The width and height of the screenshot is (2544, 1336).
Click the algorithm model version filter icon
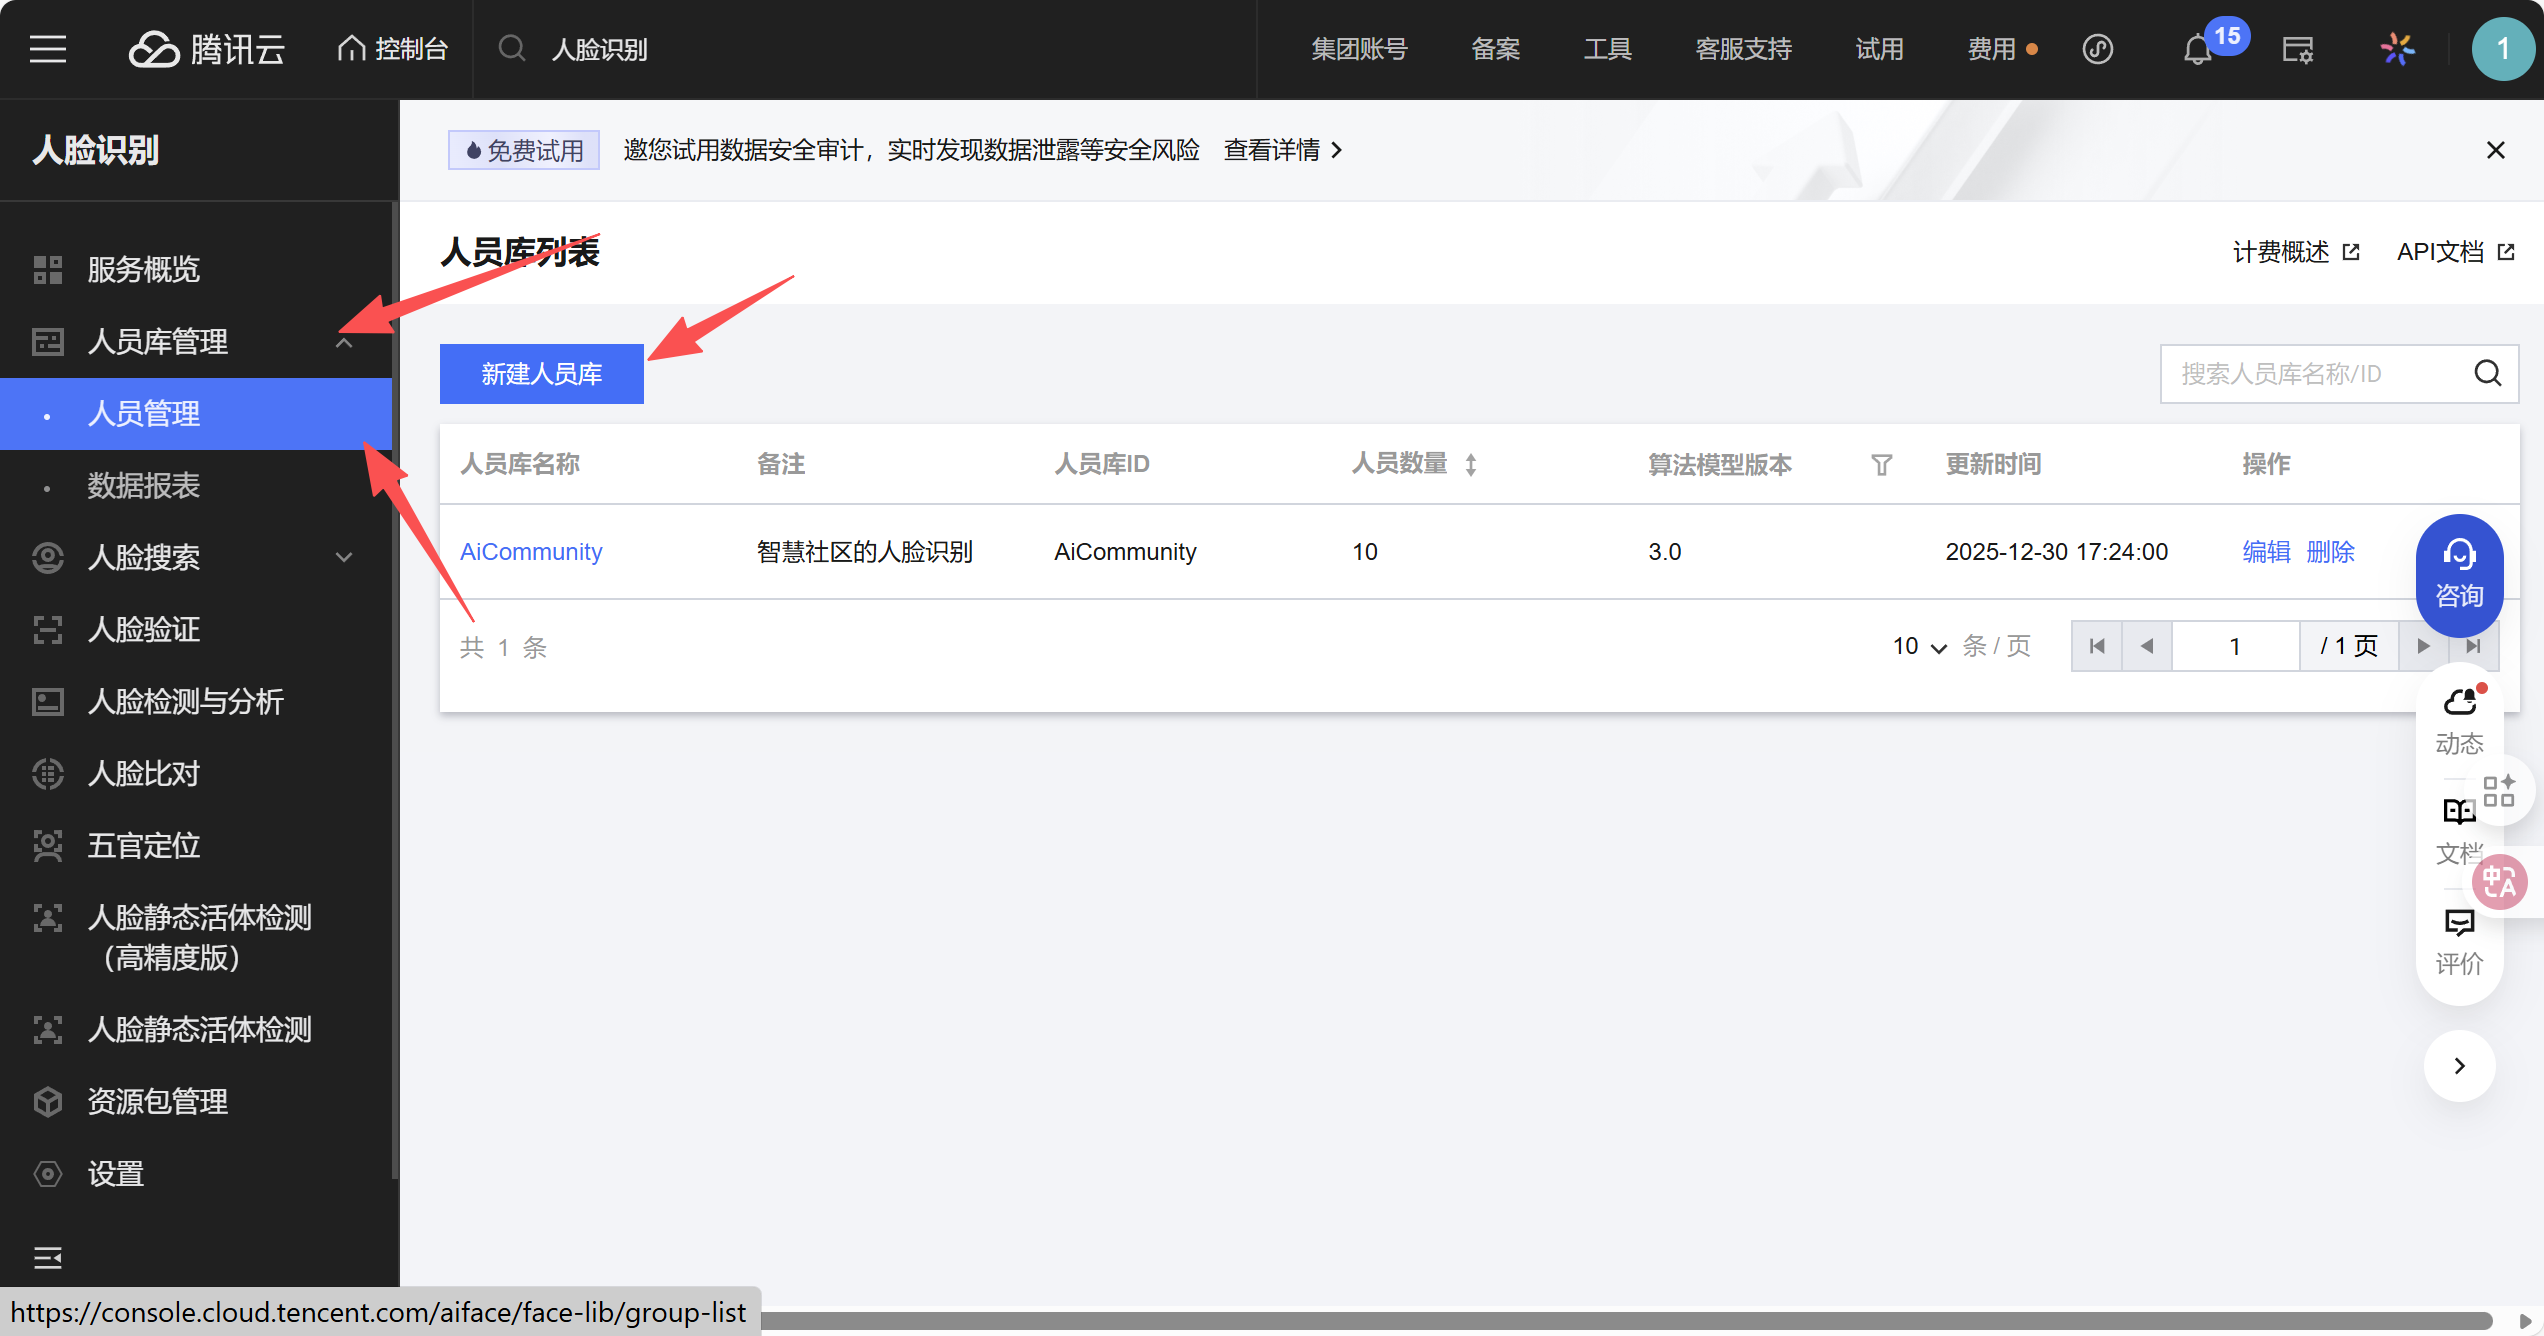coord(1881,465)
